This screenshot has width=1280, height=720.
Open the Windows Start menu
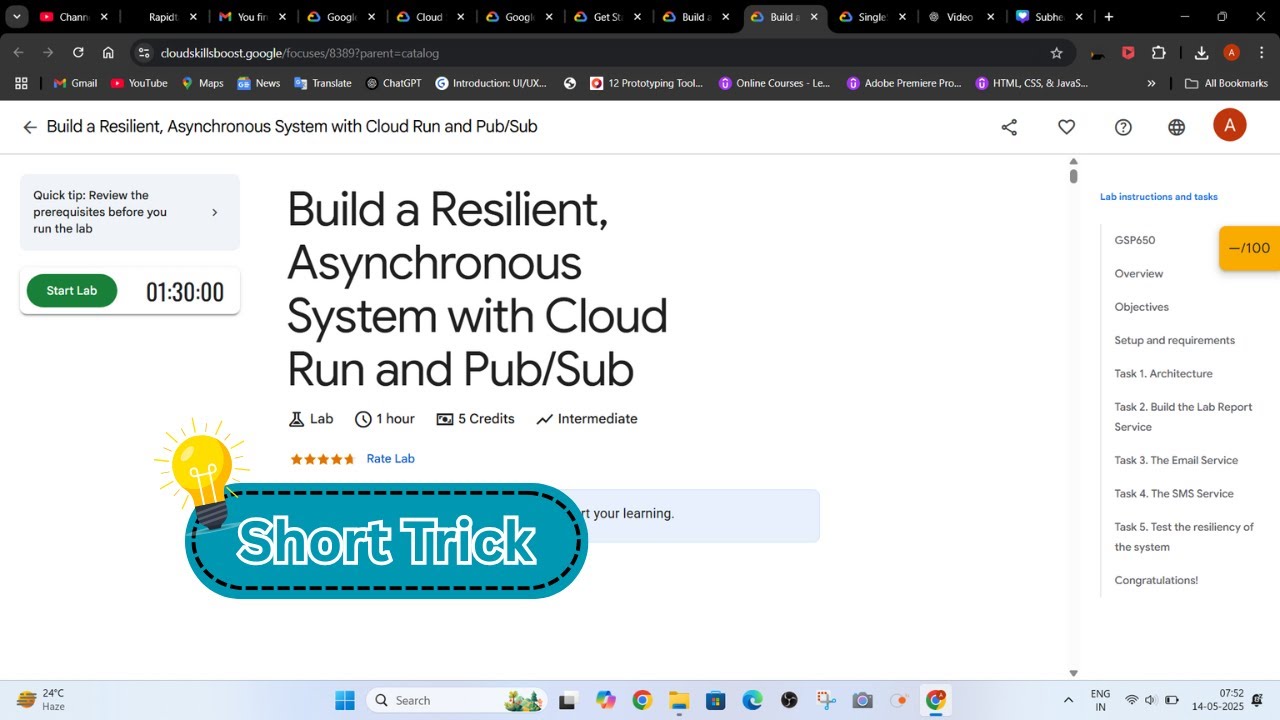tap(345, 700)
